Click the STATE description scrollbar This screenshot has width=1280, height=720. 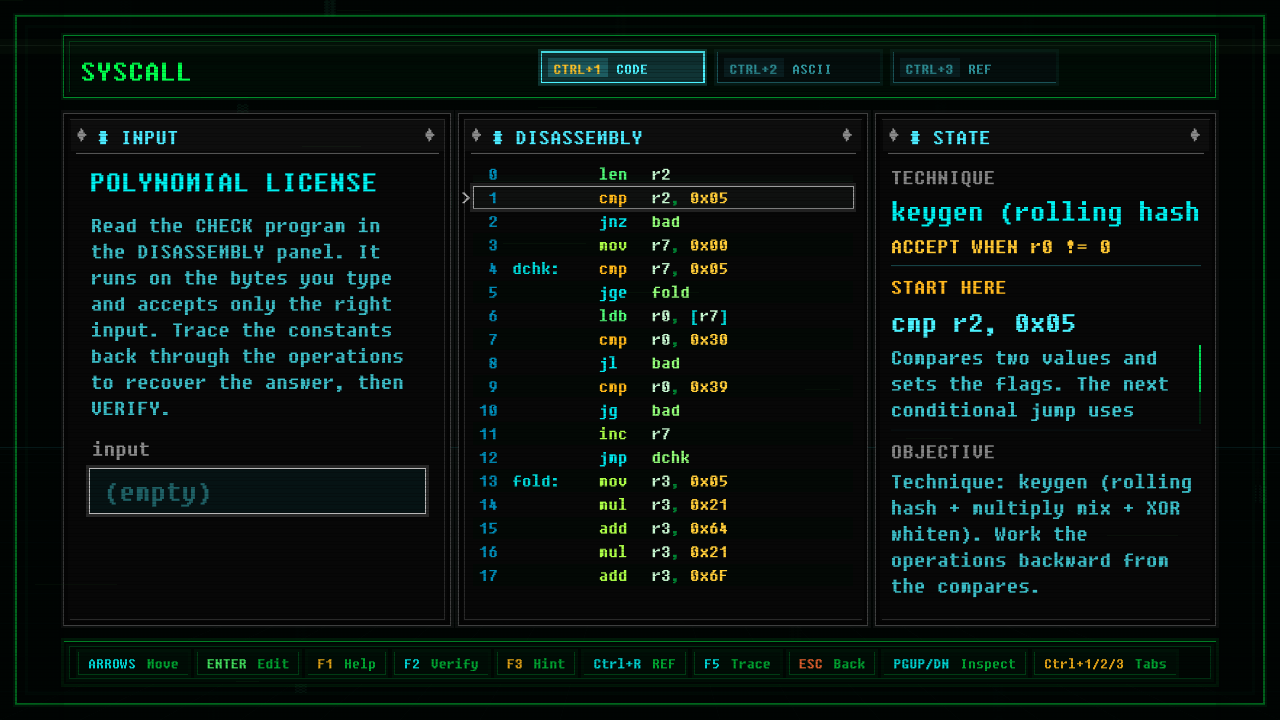[x=1199, y=384]
